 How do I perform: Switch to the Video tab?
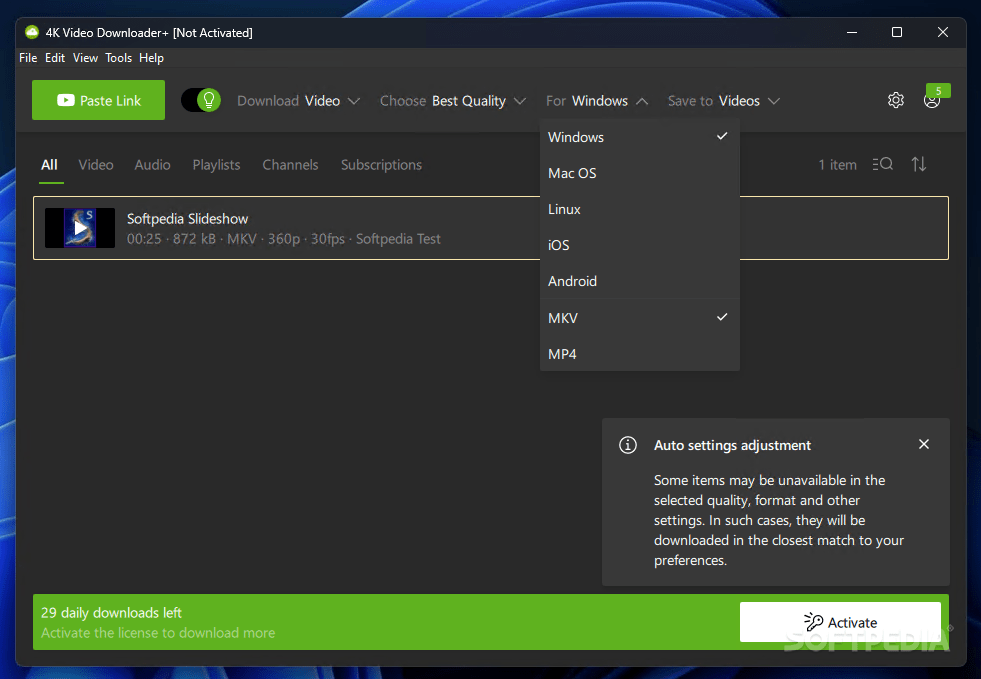96,165
